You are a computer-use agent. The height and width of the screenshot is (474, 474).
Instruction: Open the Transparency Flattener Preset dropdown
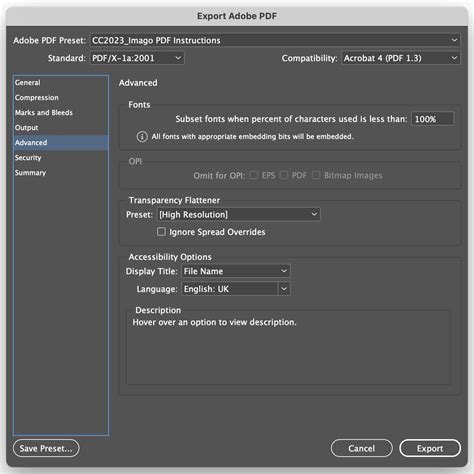(x=239, y=215)
